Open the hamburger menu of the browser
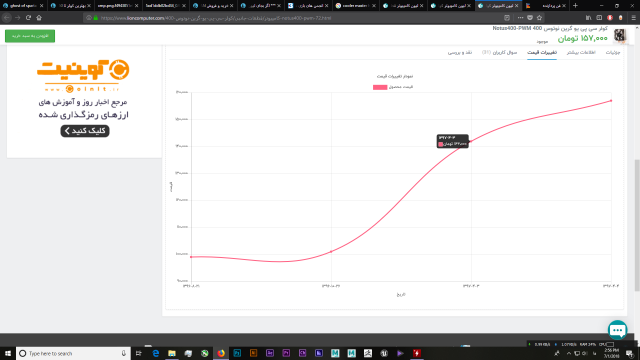640x360 pixels. 633,18
